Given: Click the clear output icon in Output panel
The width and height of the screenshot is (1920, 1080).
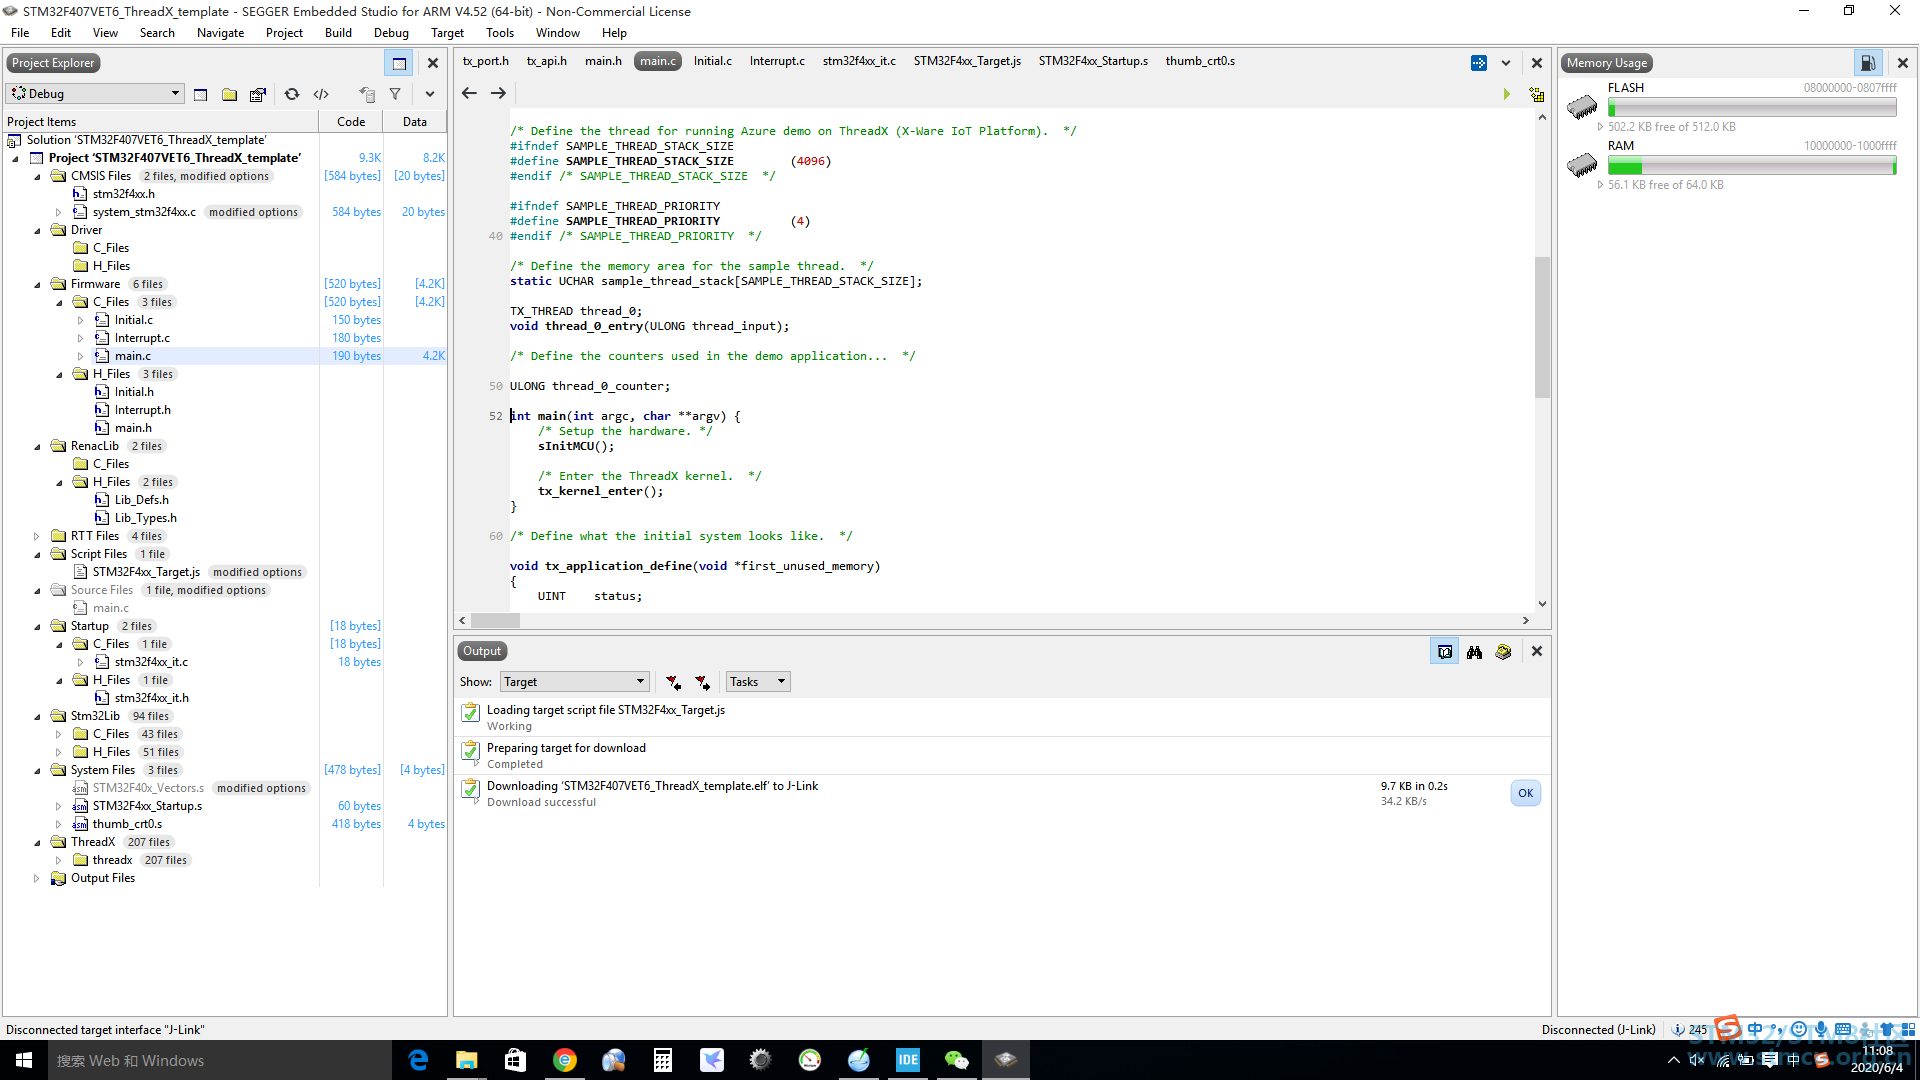Looking at the screenshot, I should point(1503,652).
